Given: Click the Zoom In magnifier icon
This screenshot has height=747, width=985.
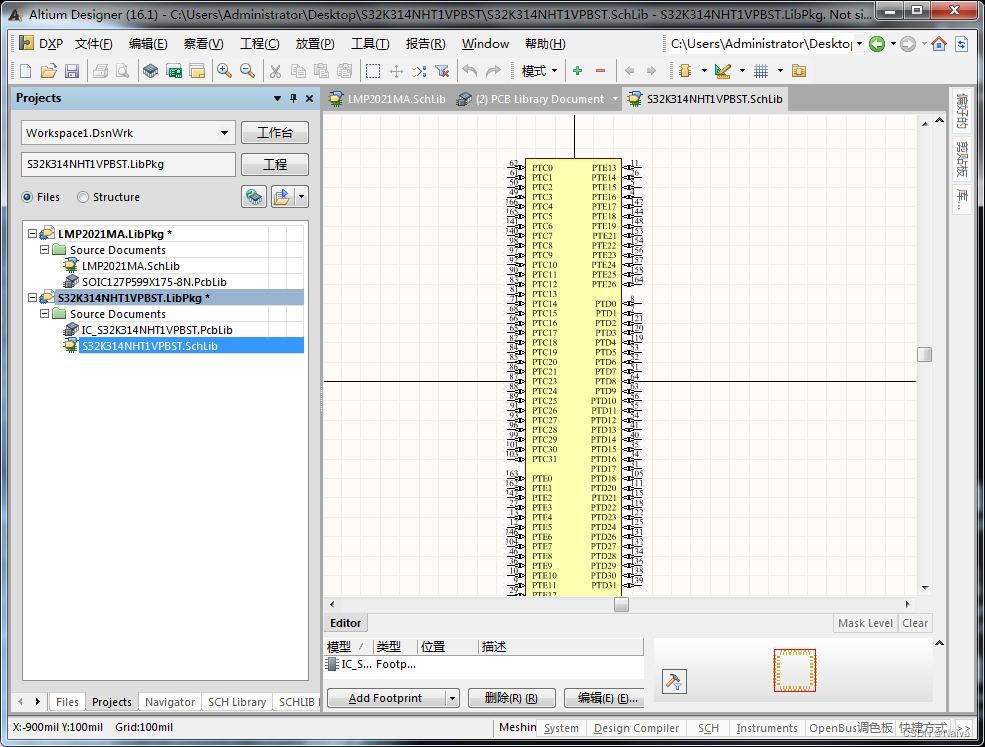Looking at the screenshot, I should [x=224, y=71].
